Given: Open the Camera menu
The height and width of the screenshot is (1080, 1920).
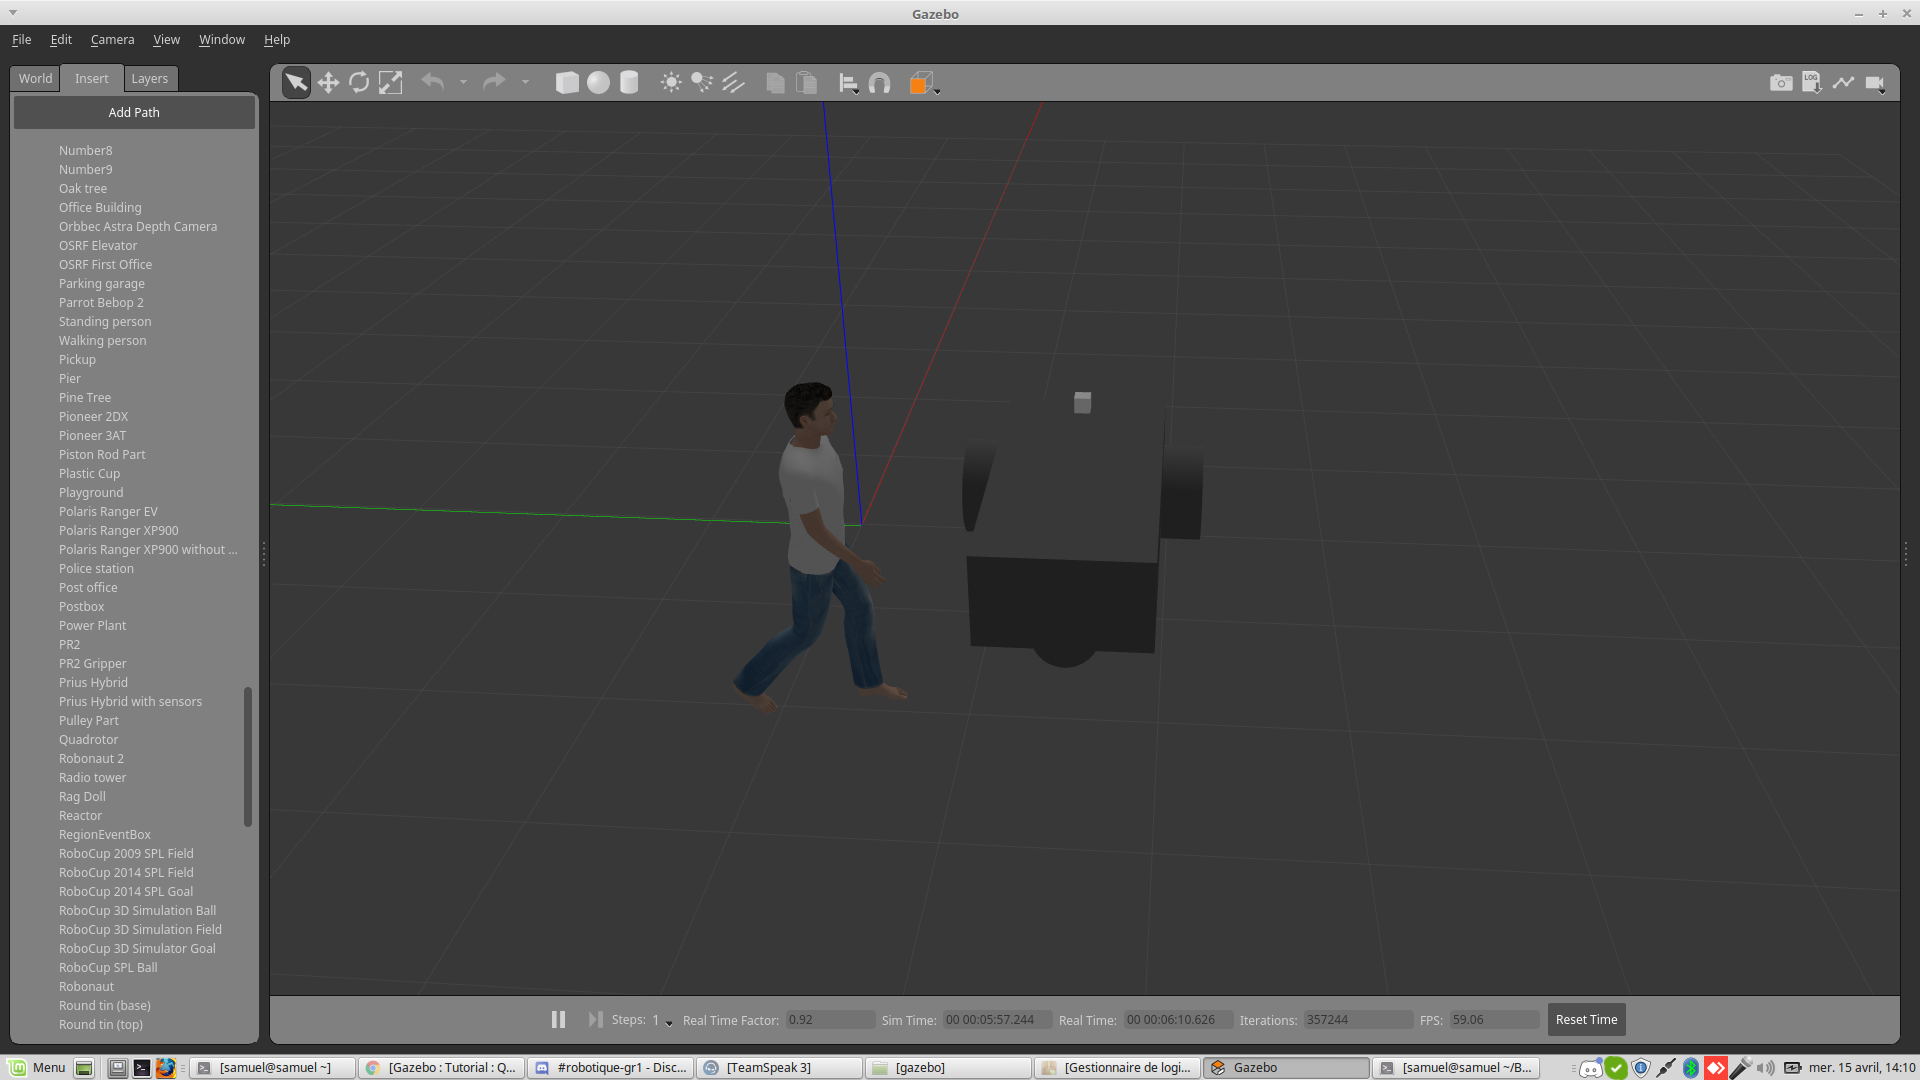Looking at the screenshot, I should click(112, 40).
